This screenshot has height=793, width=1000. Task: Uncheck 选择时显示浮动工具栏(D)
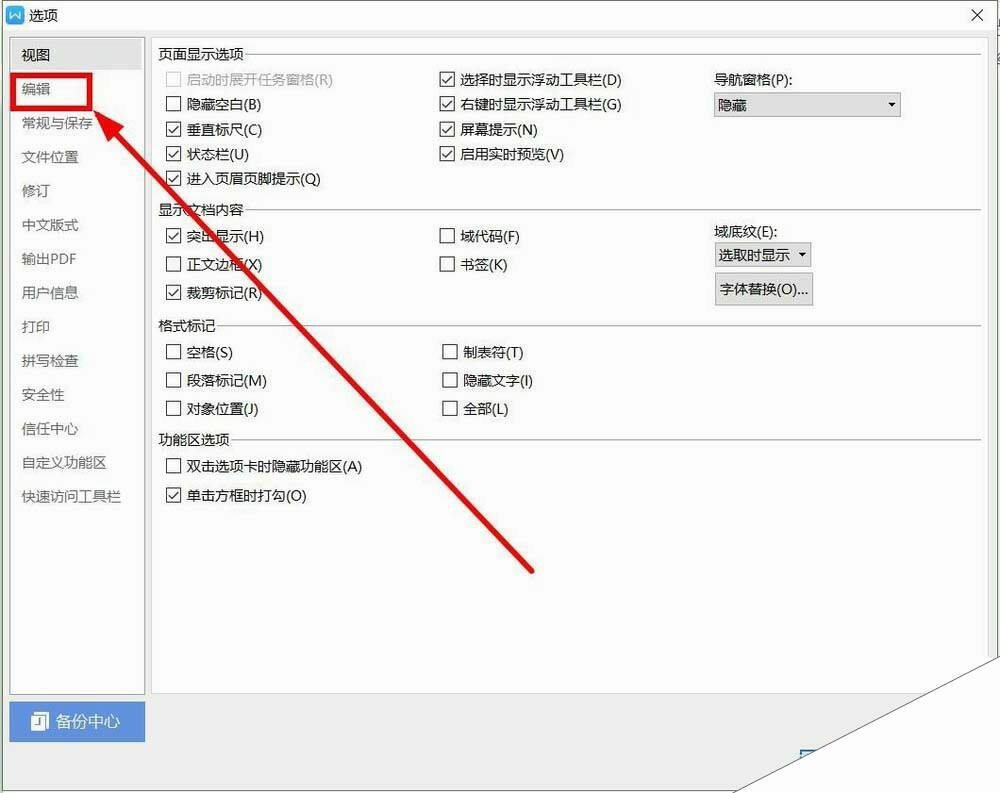click(x=447, y=80)
